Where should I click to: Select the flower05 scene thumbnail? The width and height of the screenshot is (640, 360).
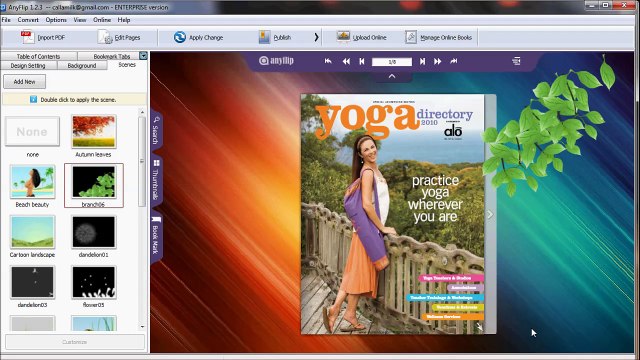coord(93,282)
